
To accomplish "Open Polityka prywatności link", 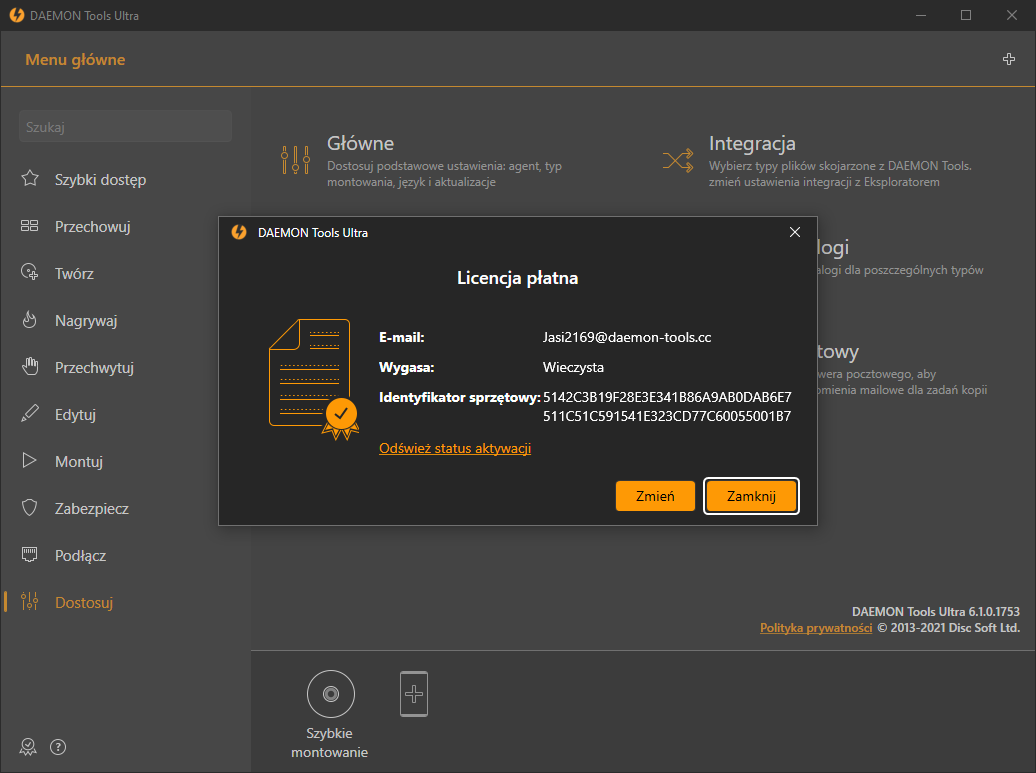I will click(816, 628).
